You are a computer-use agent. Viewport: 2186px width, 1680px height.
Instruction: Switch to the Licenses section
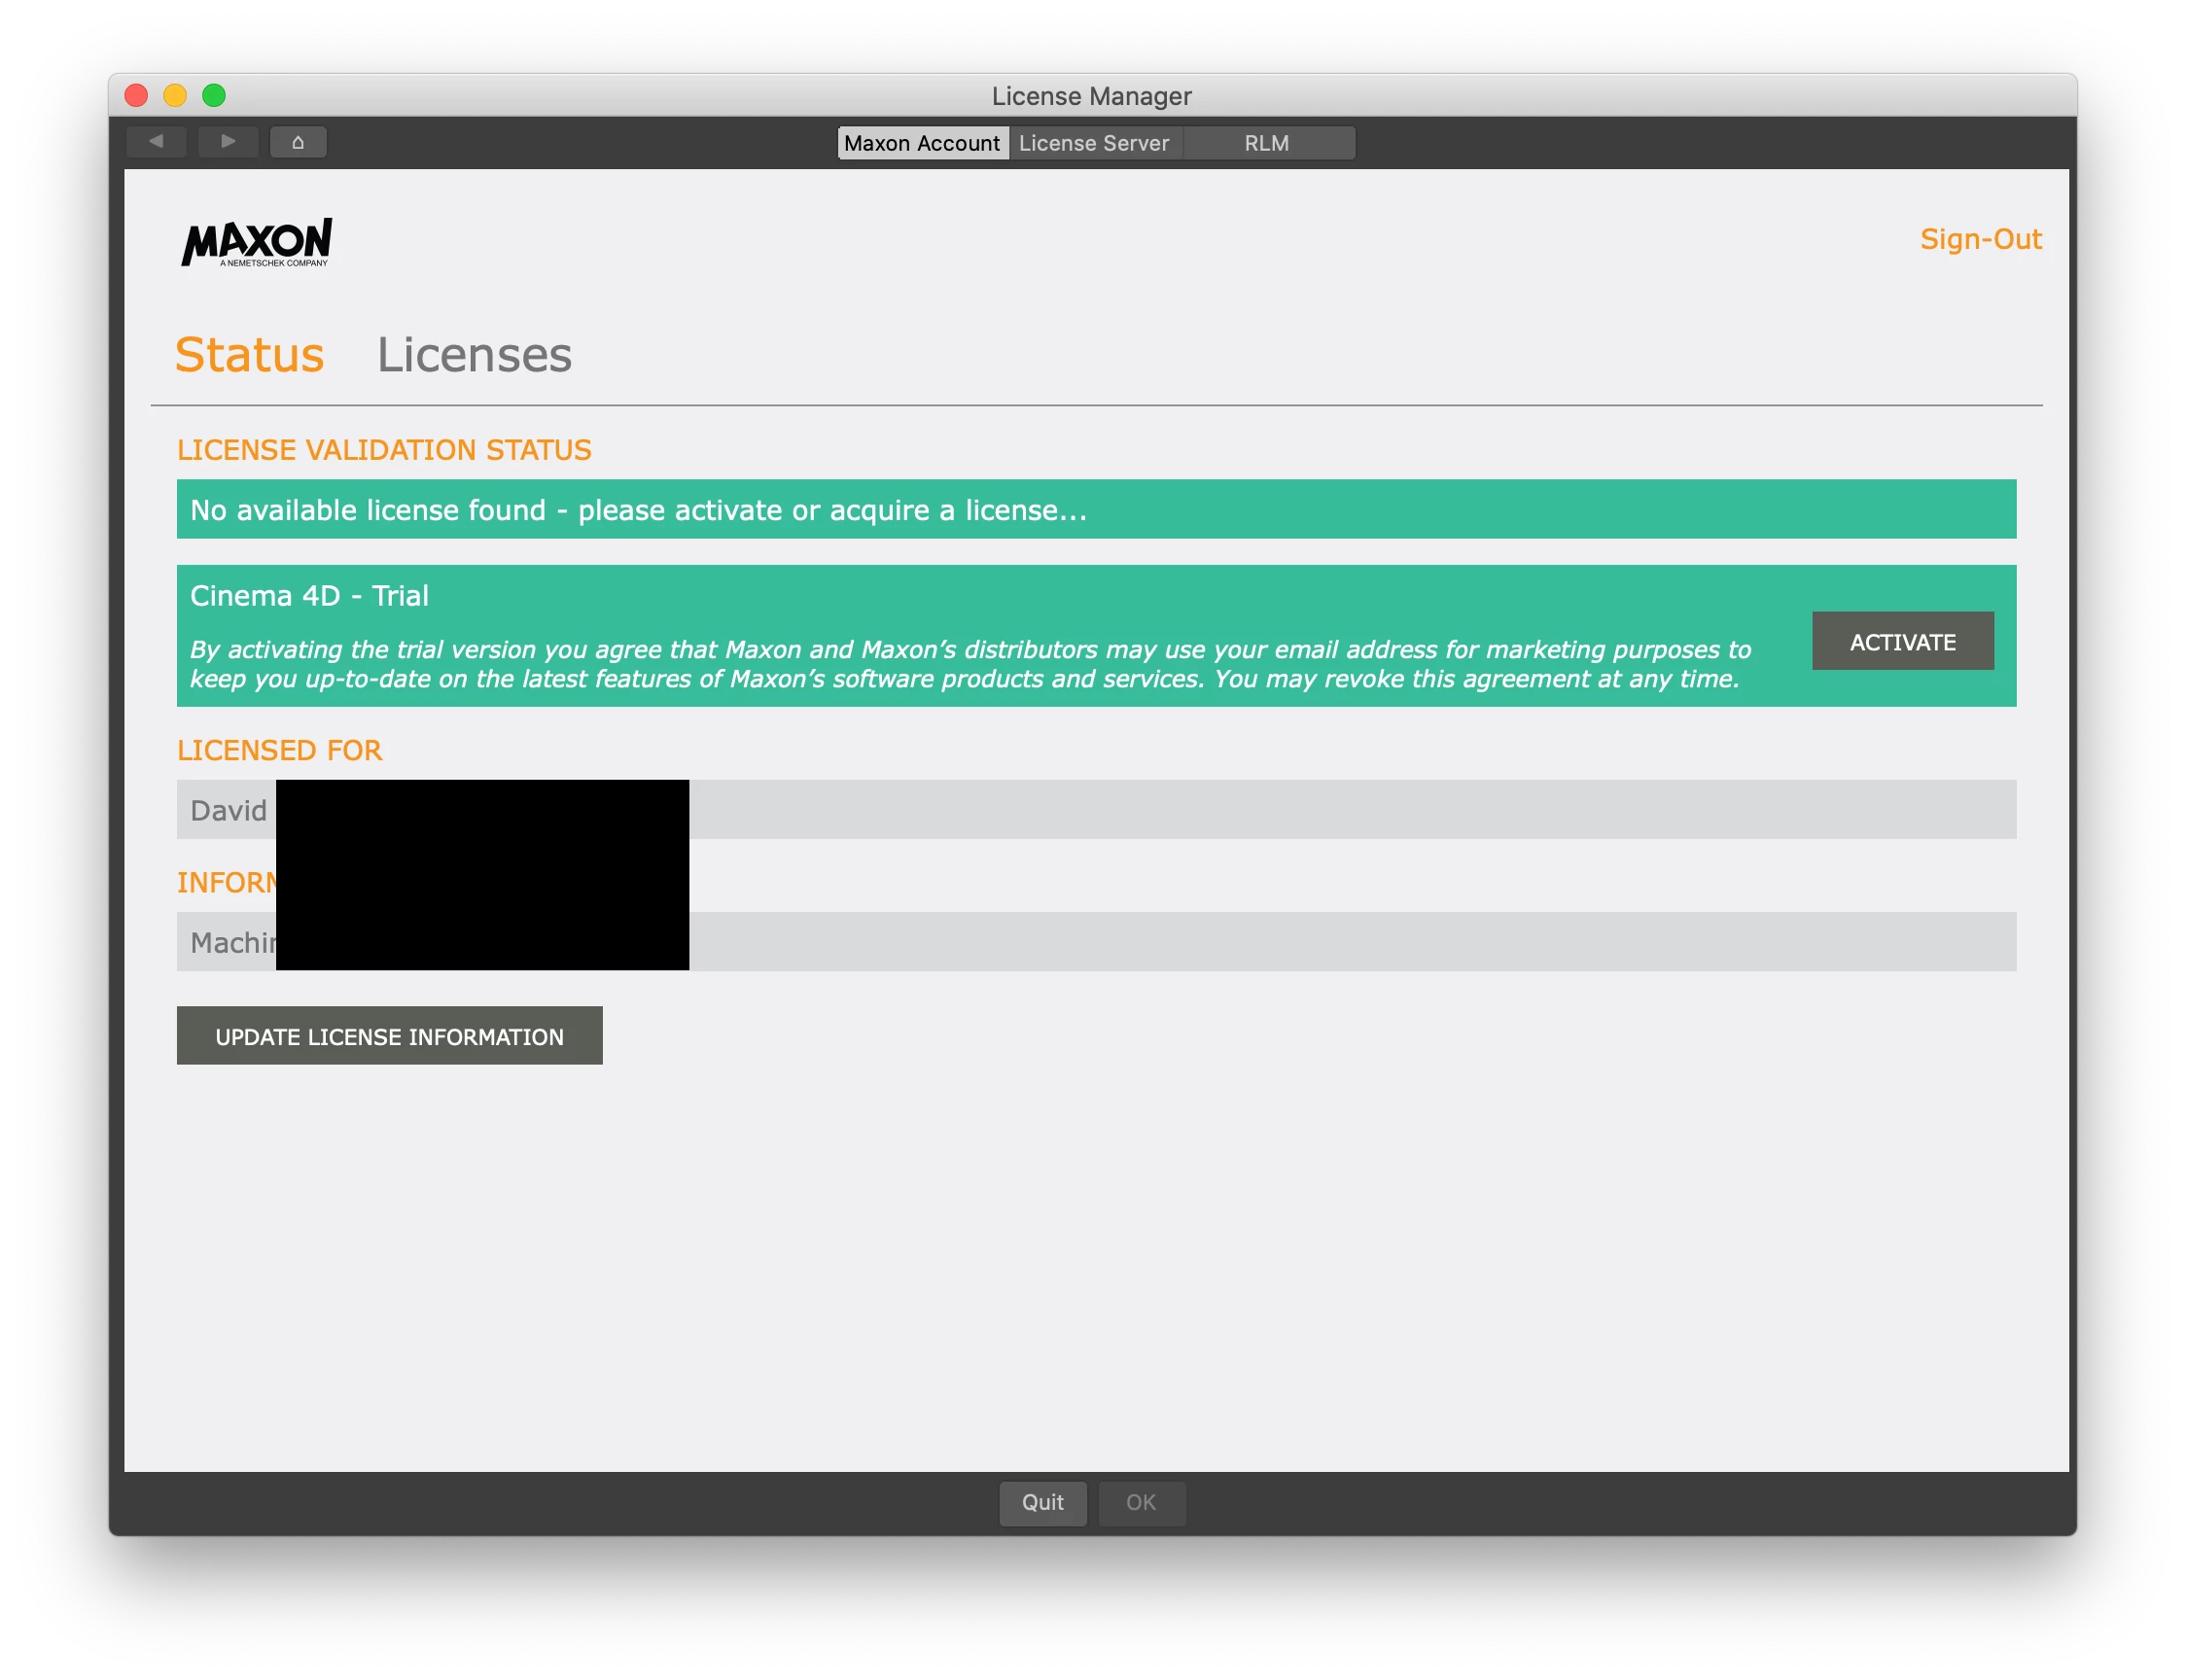(x=474, y=355)
